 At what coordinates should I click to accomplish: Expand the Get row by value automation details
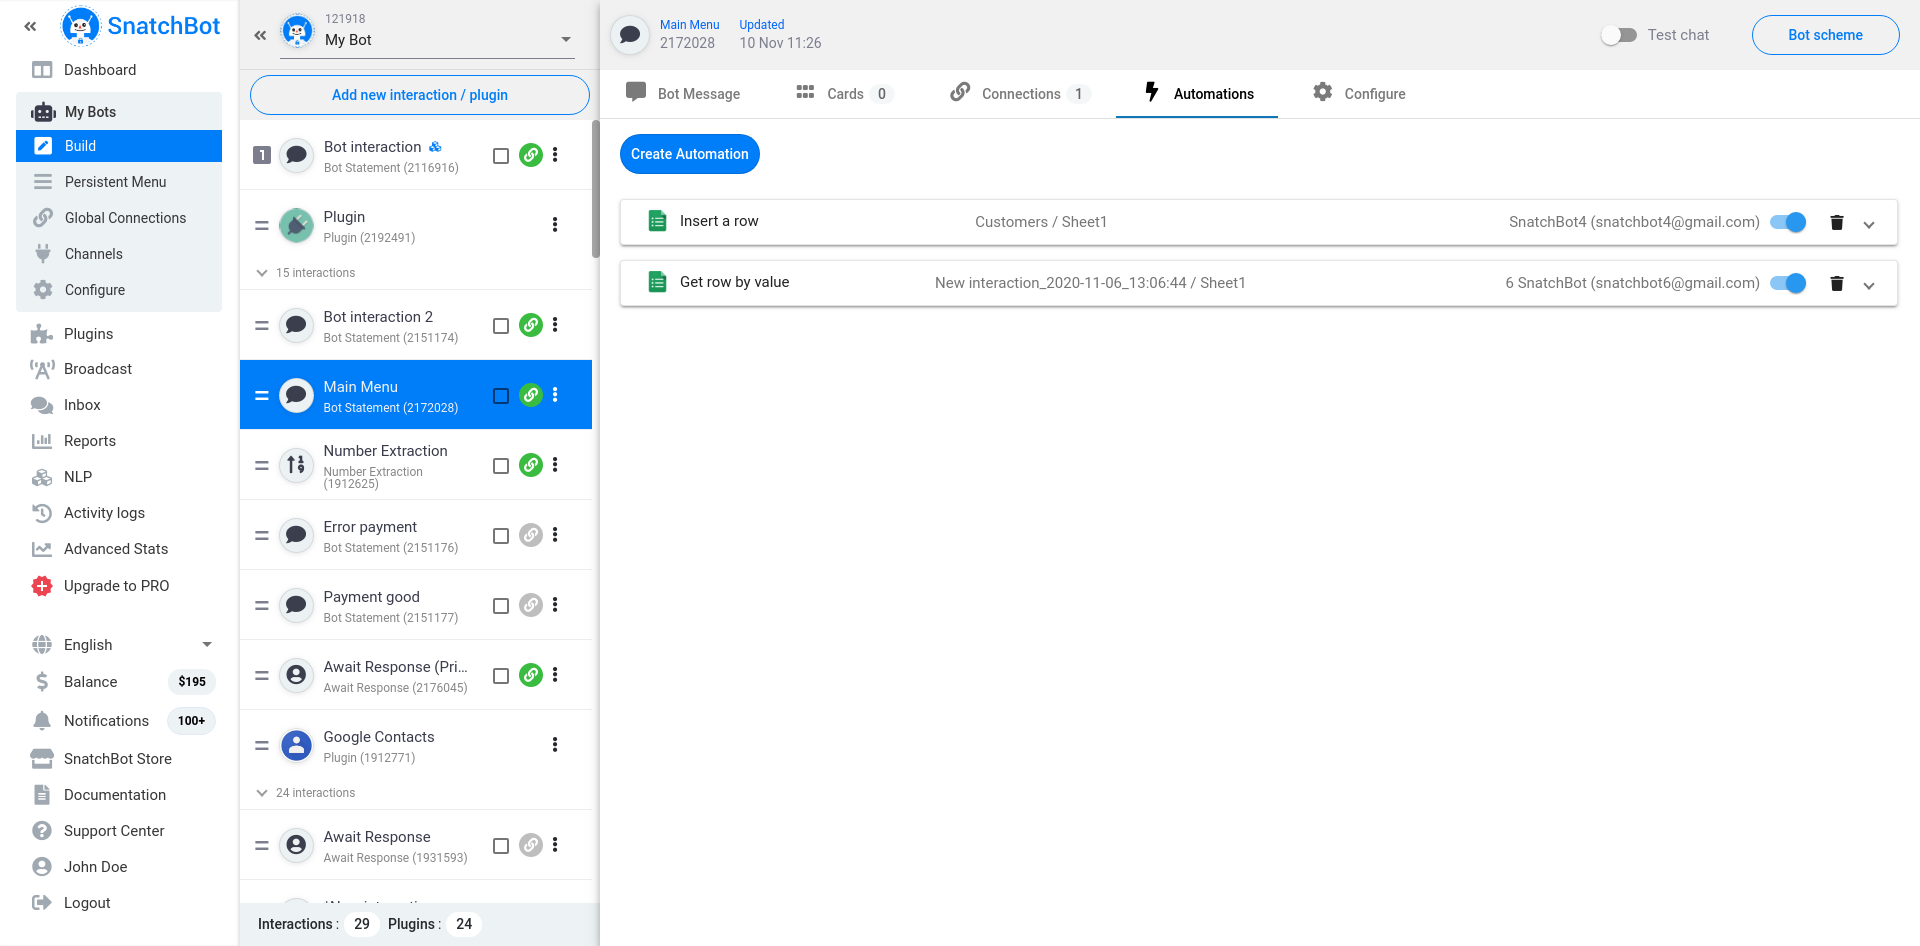(x=1869, y=285)
